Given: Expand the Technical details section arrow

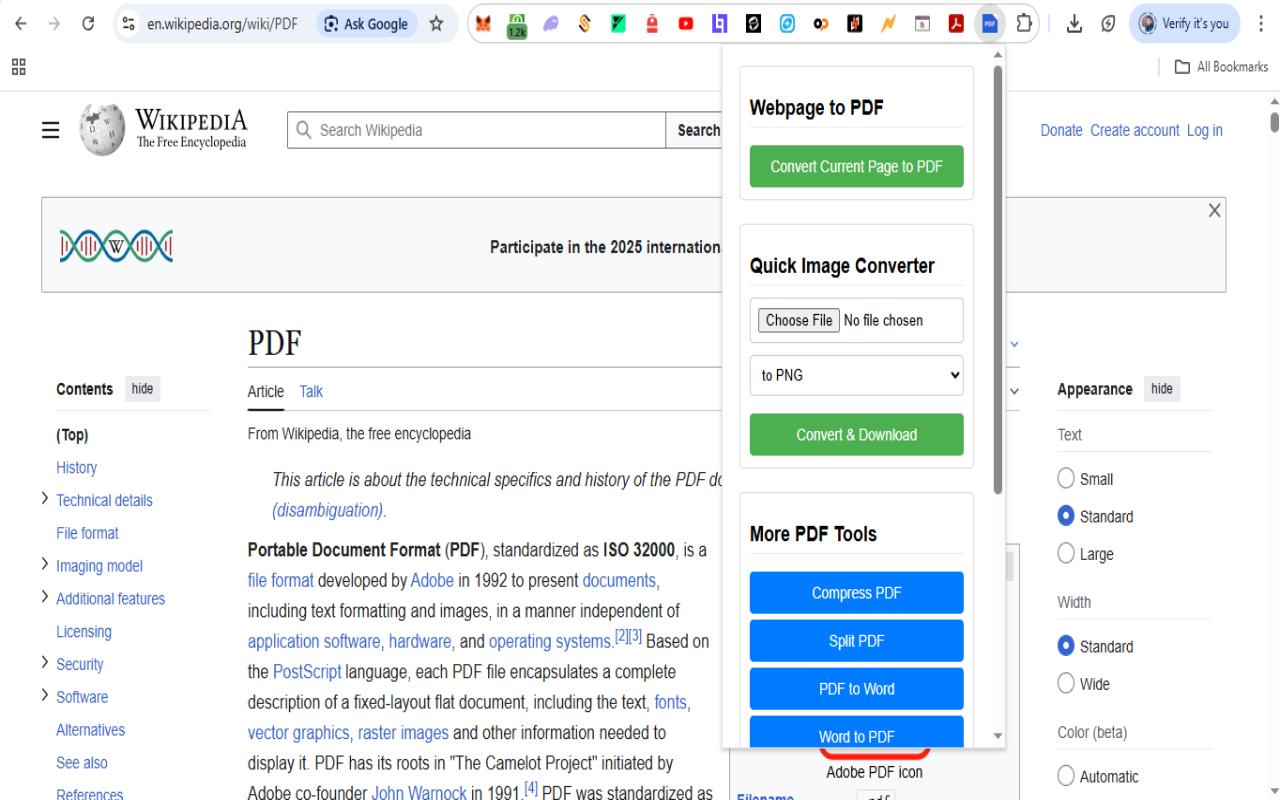Looking at the screenshot, I should click(x=44, y=499).
